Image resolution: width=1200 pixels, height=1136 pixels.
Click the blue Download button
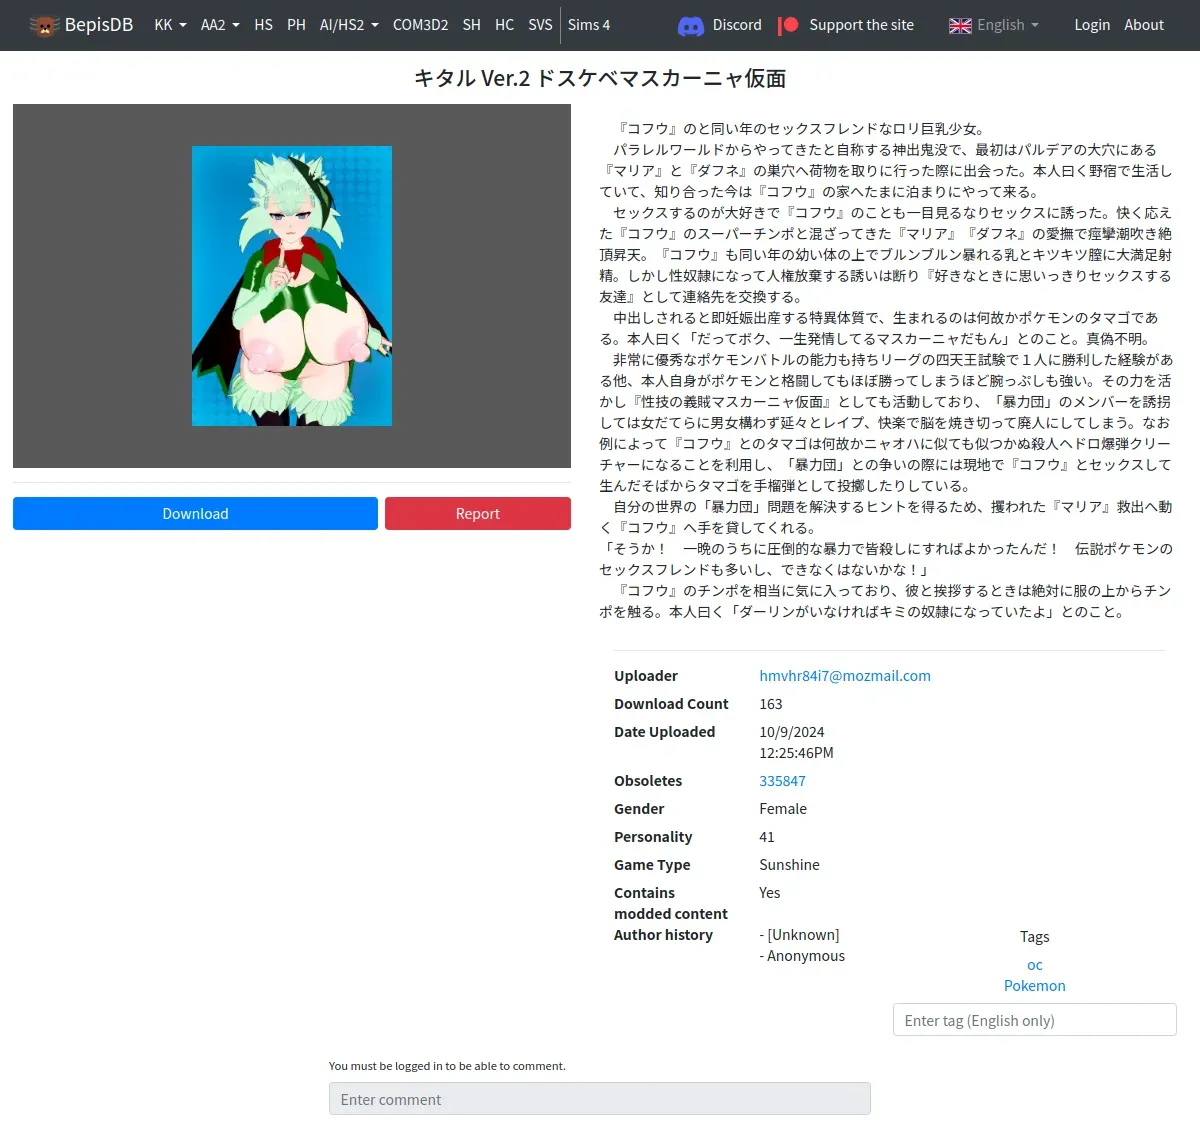pyautogui.click(x=195, y=514)
